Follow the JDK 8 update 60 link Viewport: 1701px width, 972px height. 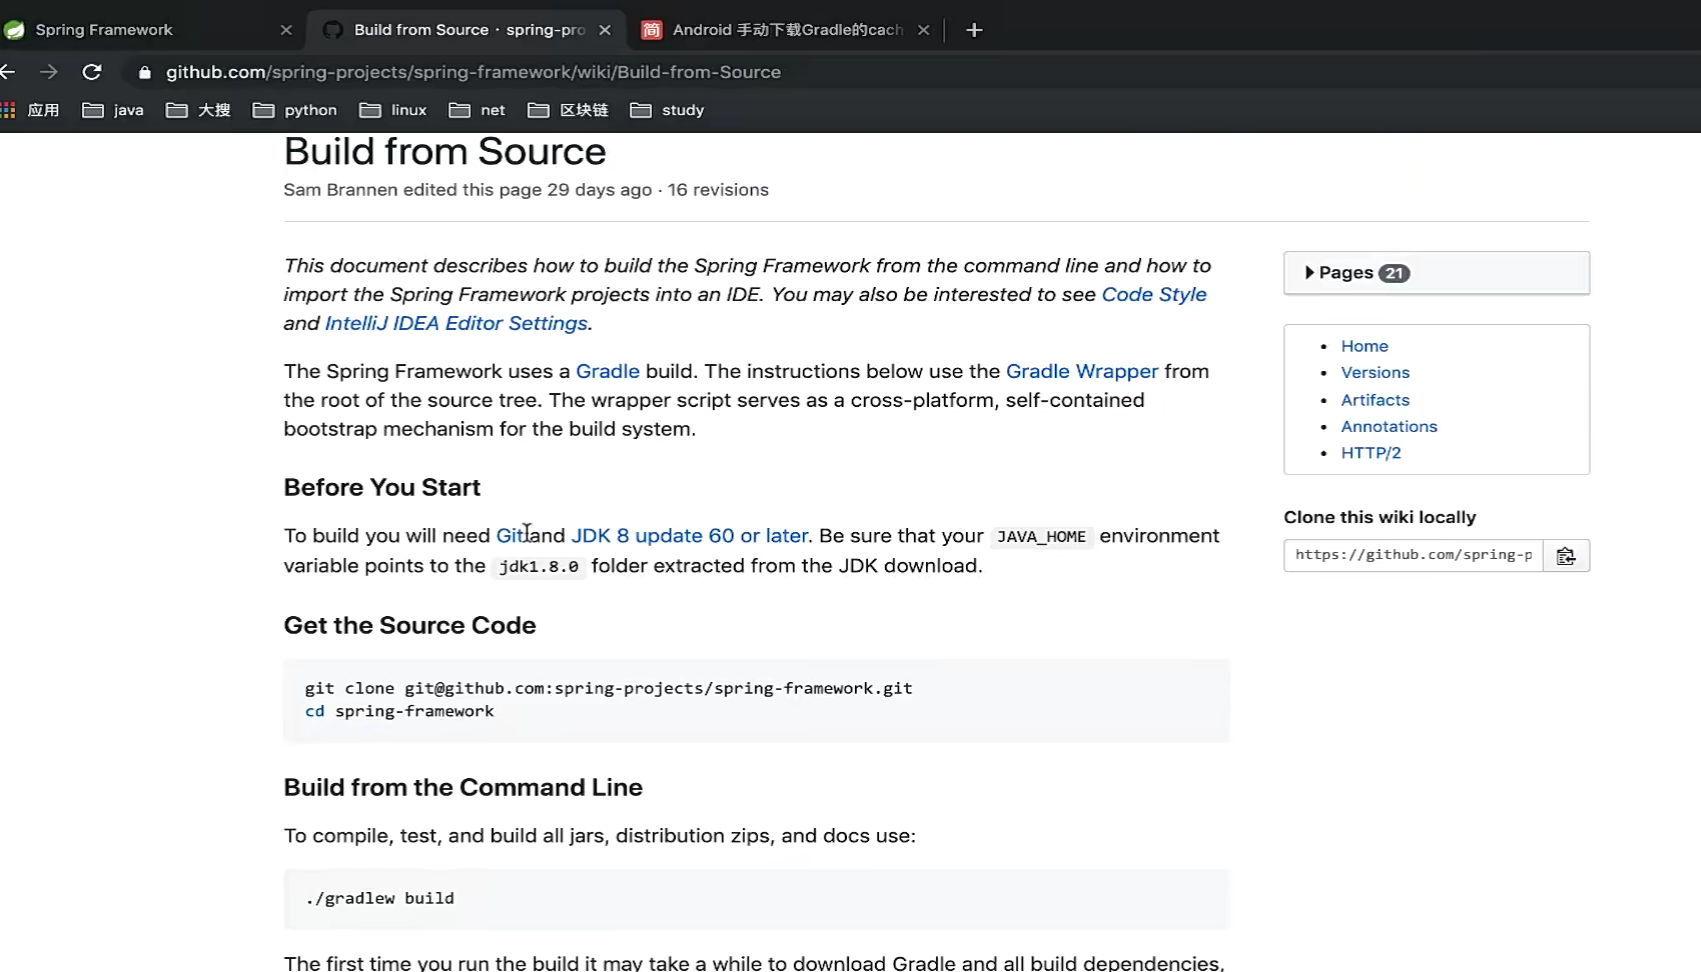point(689,536)
